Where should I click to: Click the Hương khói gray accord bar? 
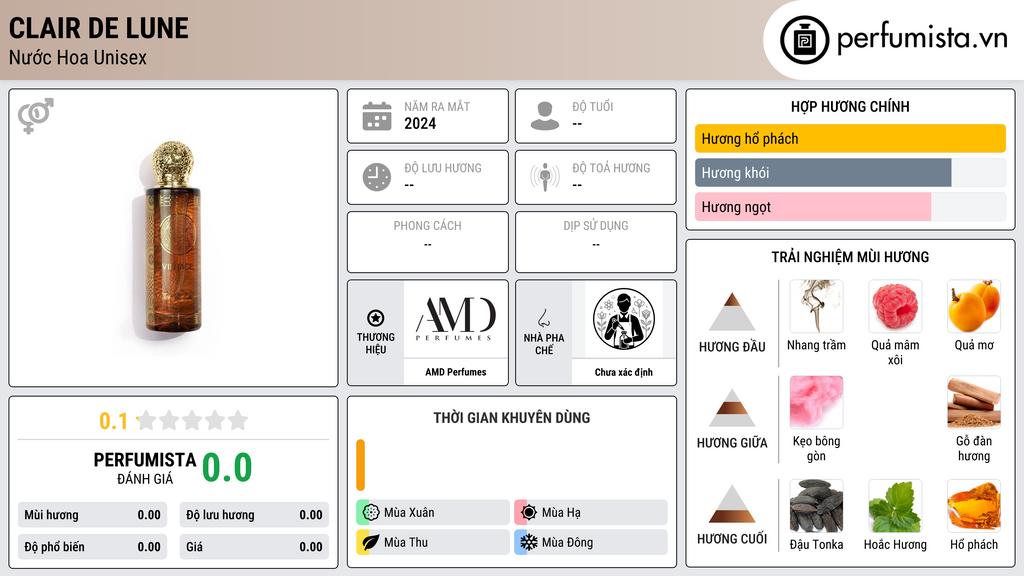pyautogui.click(x=823, y=173)
